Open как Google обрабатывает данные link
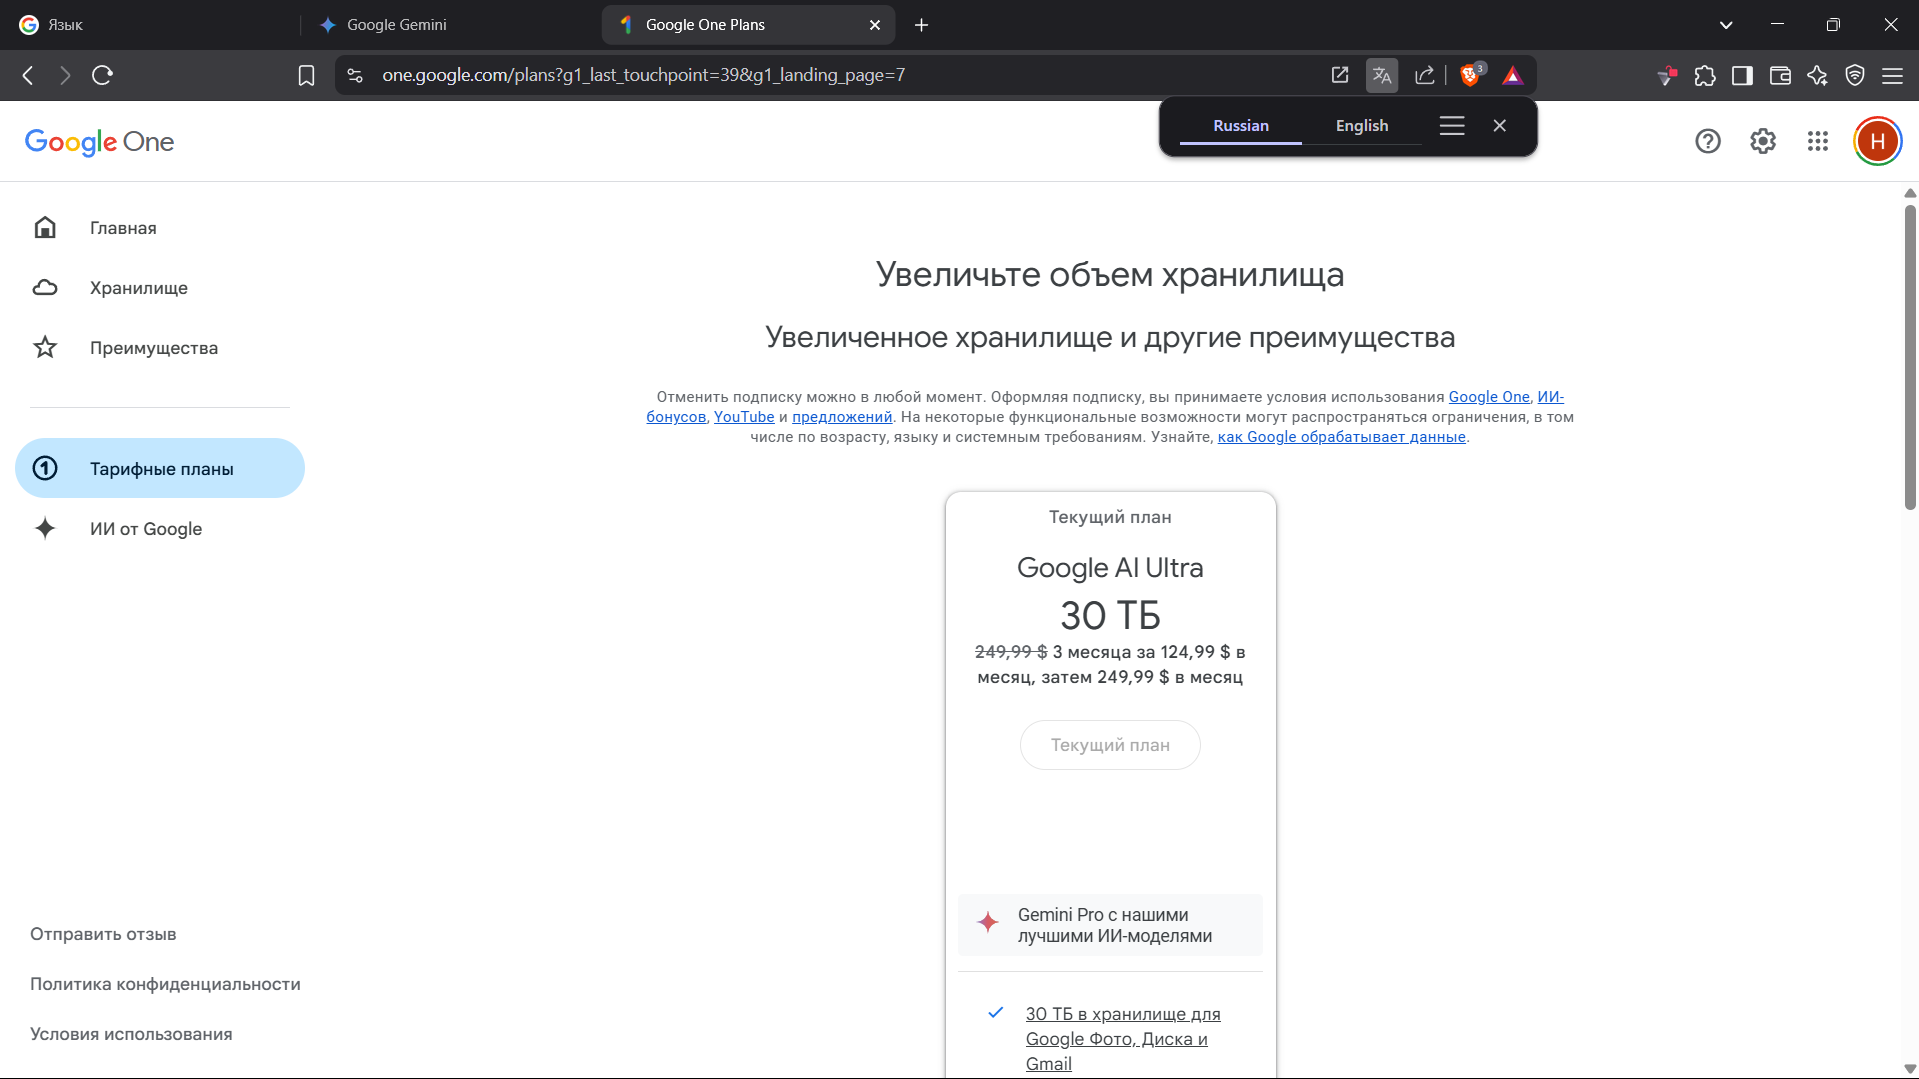 click(x=1341, y=437)
